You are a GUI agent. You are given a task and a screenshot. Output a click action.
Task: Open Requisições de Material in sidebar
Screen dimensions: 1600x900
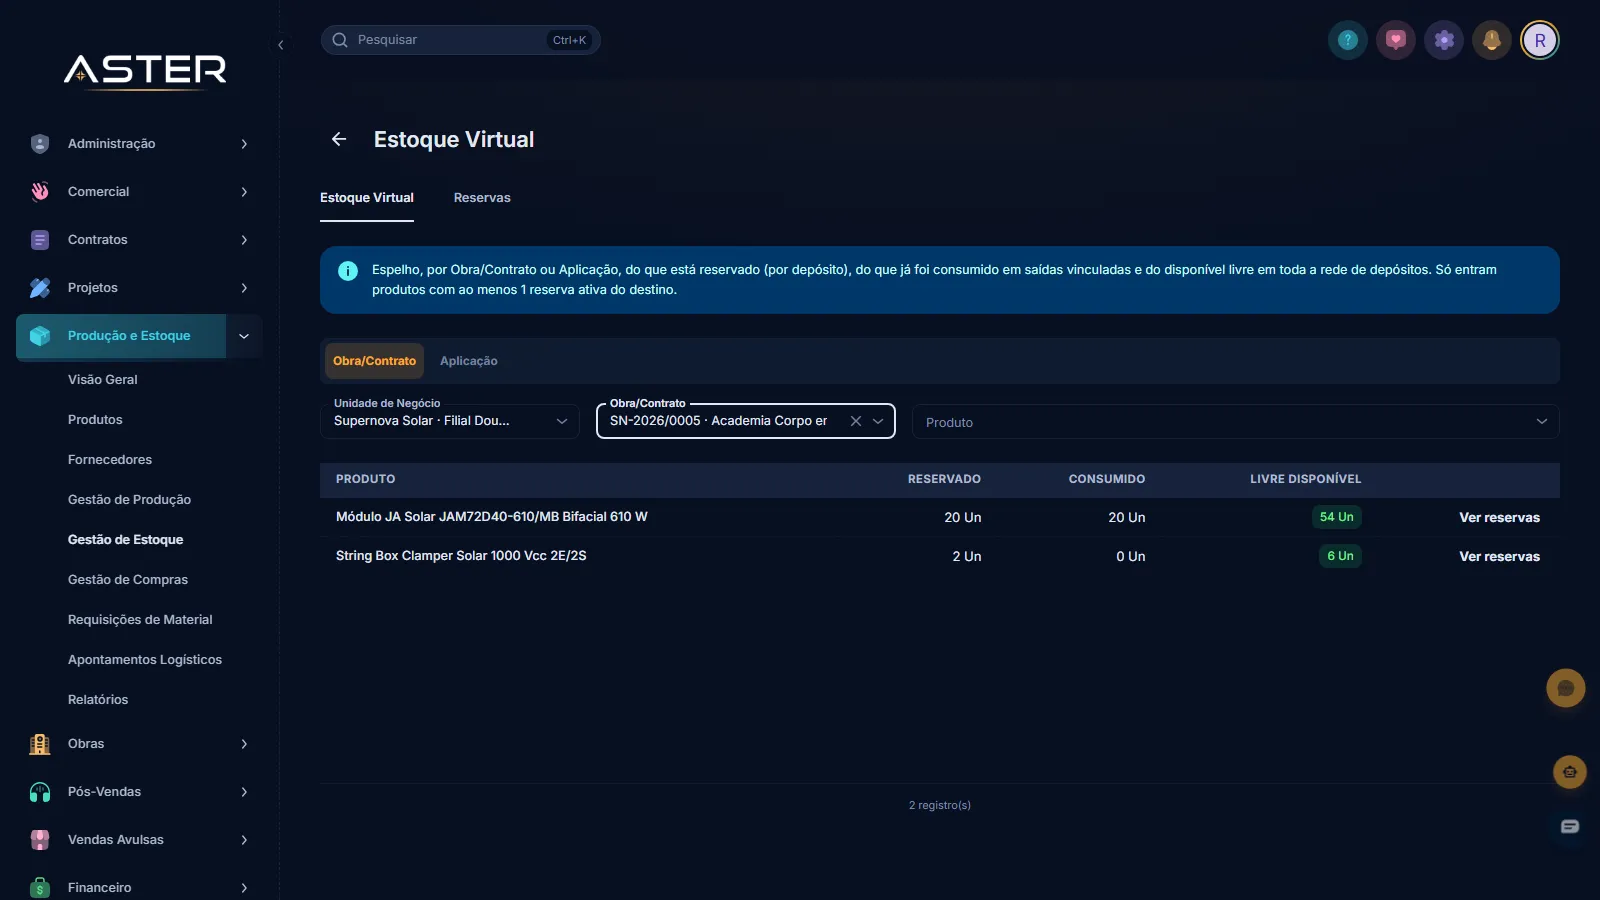[140, 620]
